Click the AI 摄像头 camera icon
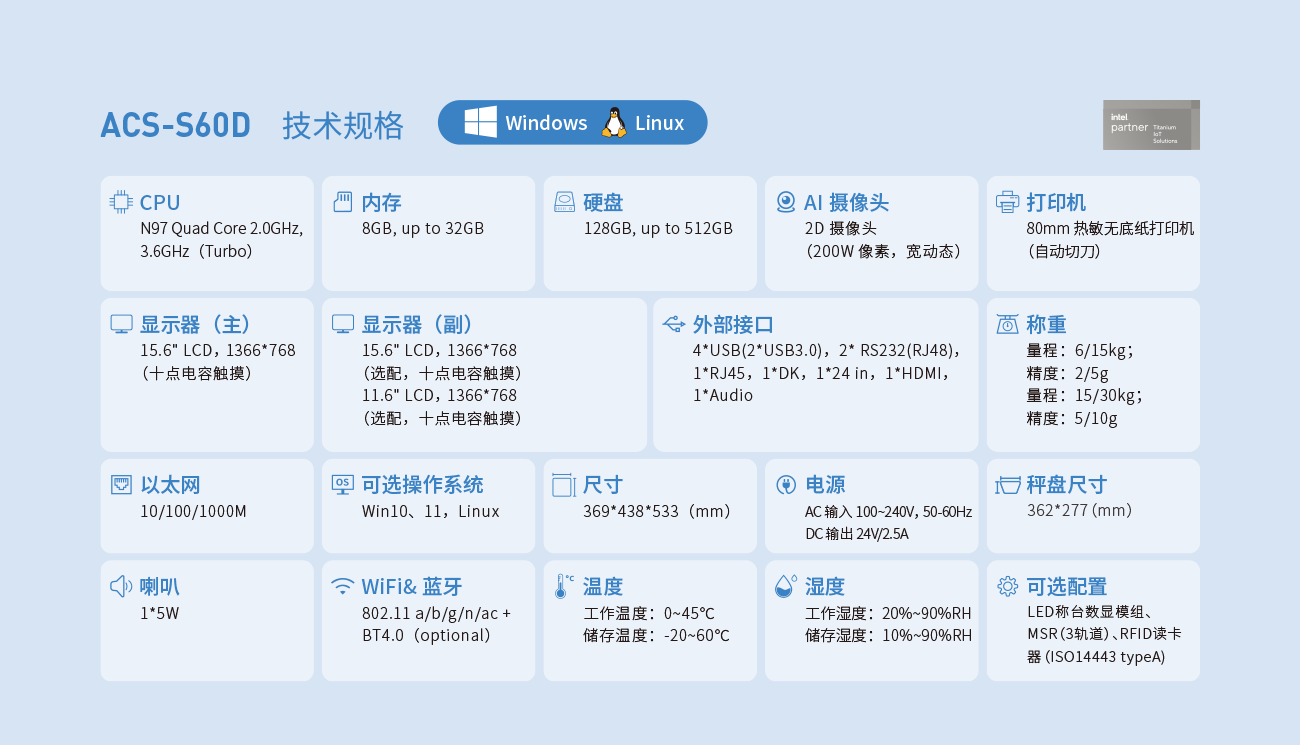The width and height of the screenshot is (1300, 745). (x=786, y=201)
